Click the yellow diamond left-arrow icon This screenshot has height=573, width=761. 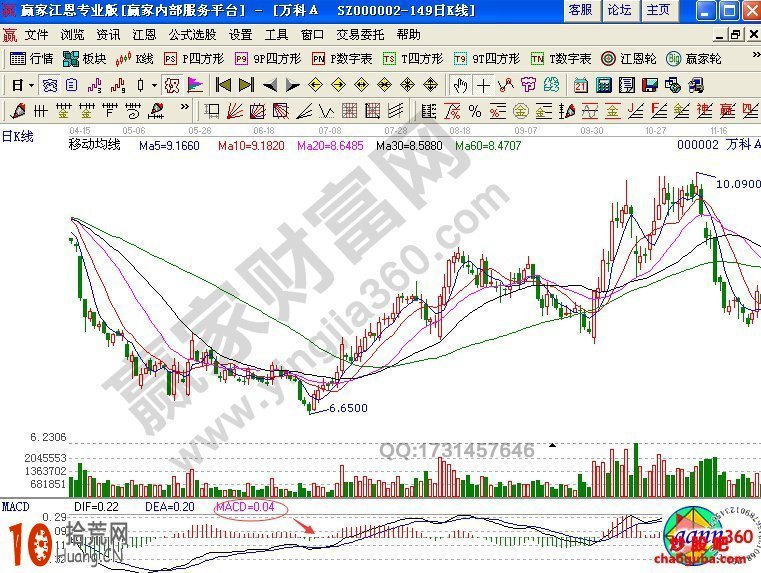(x=315, y=85)
